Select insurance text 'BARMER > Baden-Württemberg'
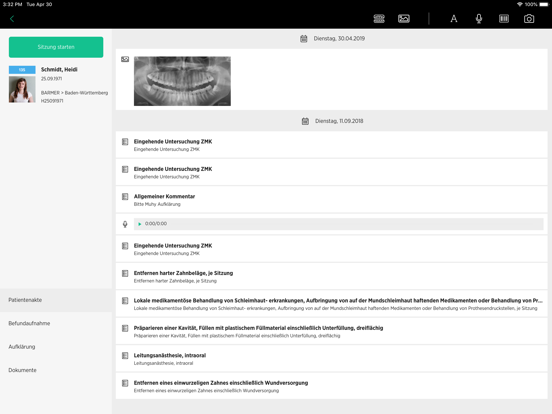This screenshot has height=414, width=552. [74, 93]
